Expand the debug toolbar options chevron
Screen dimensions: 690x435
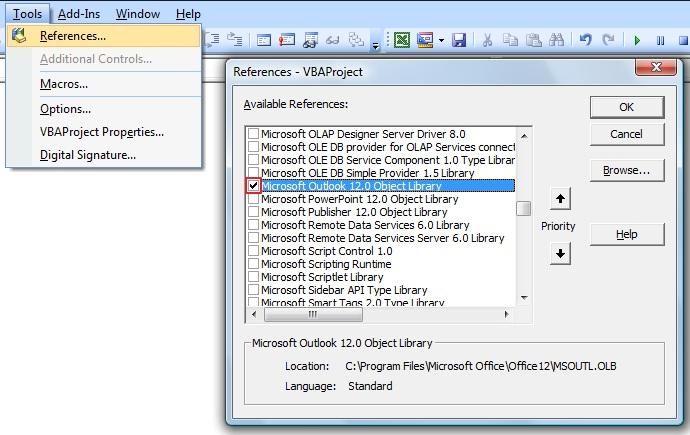[375, 44]
